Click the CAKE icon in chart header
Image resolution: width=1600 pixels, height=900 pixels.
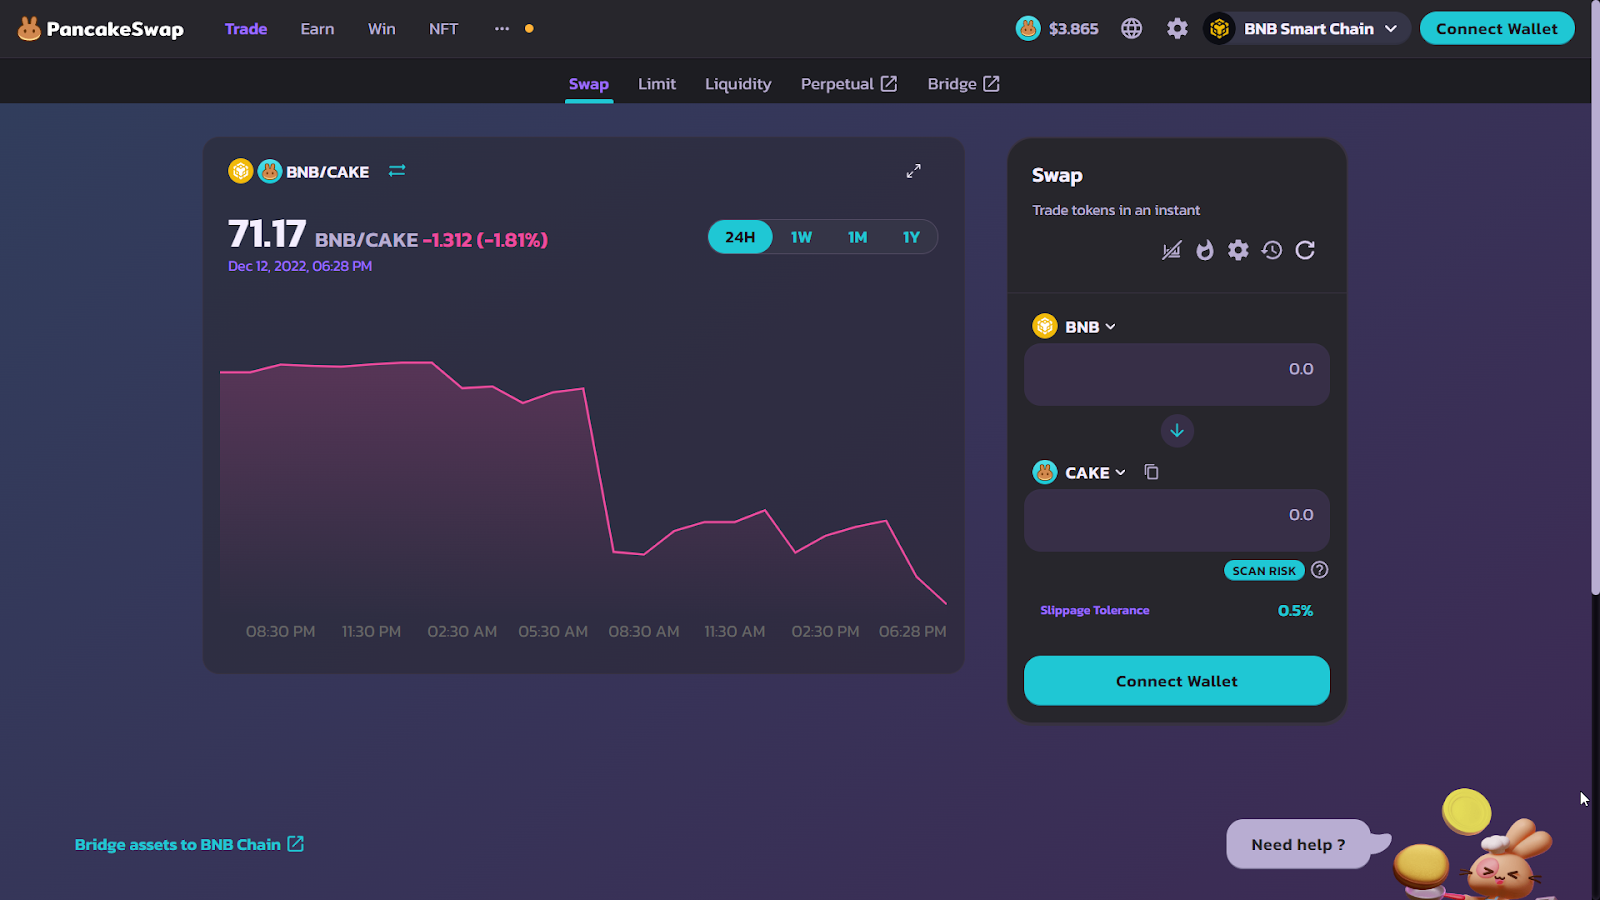click(x=270, y=171)
